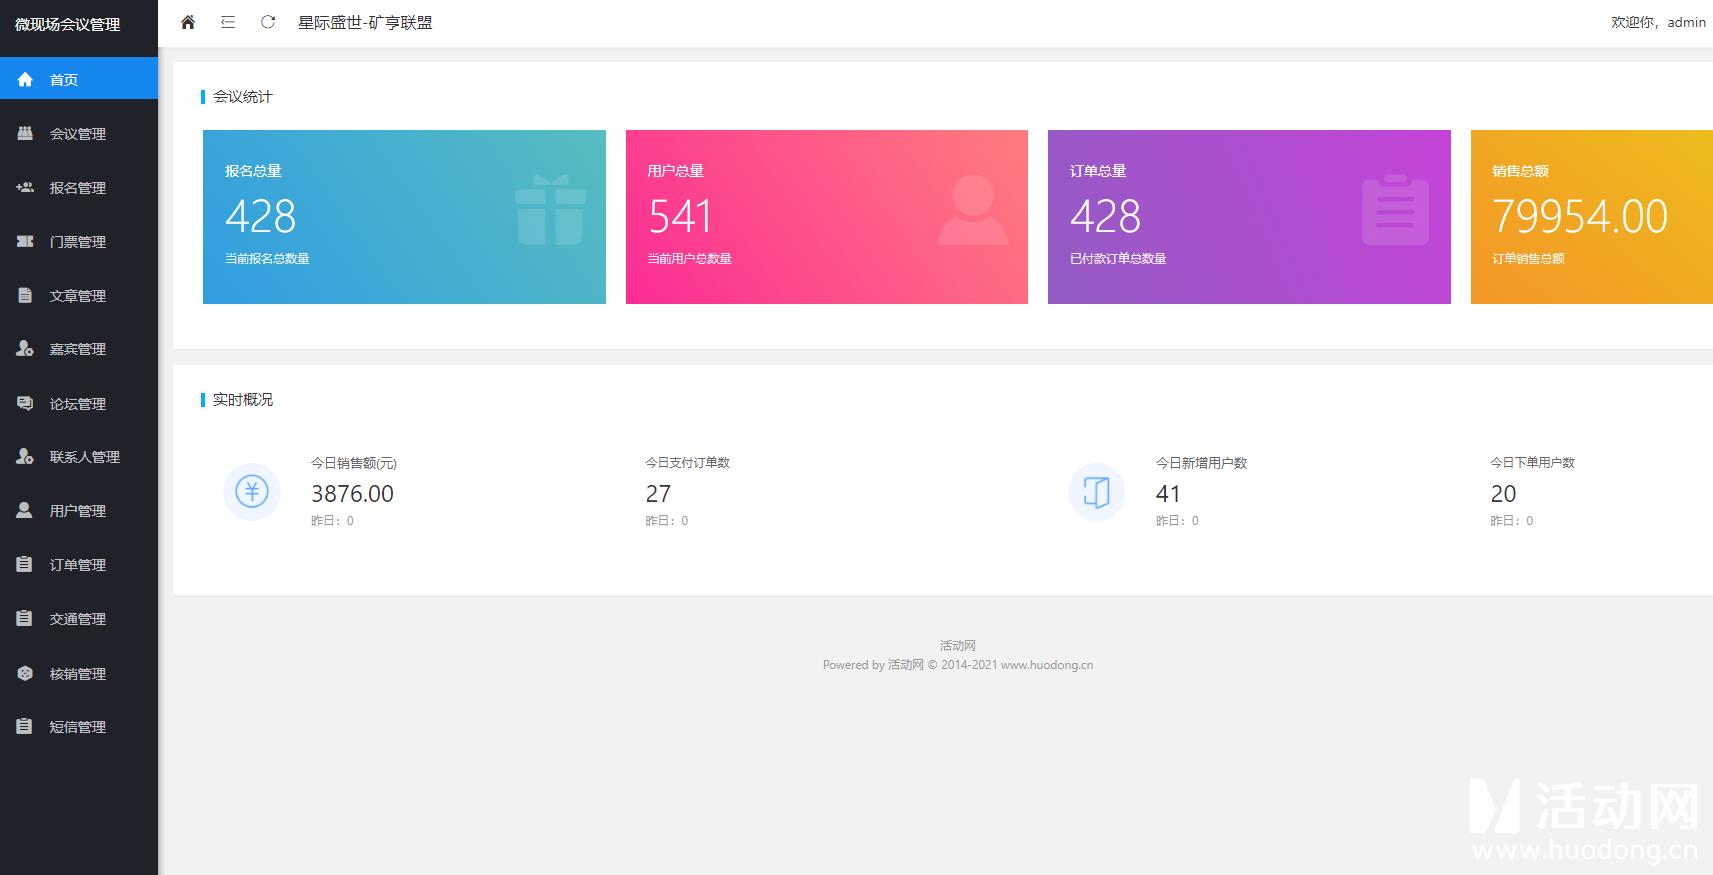The height and width of the screenshot is (875, 1713).
Task: Click 今日下单用户数 value 20
Action: [x=1503, y=494]
